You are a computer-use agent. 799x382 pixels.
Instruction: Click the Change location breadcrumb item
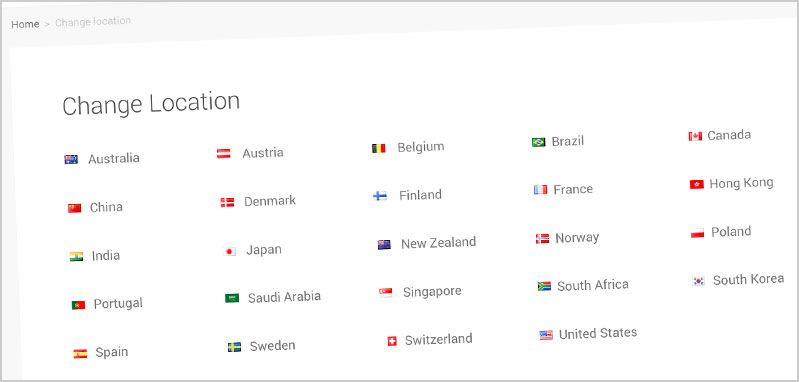[x=93, y=22]
